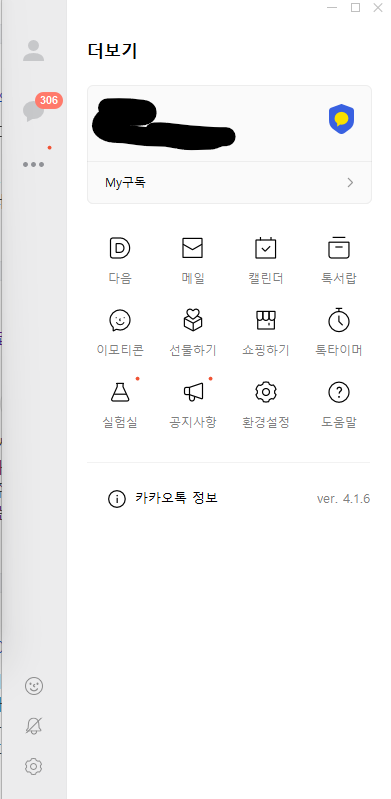Click the 카카오톡 정보 info icon

tap(117, 499)
